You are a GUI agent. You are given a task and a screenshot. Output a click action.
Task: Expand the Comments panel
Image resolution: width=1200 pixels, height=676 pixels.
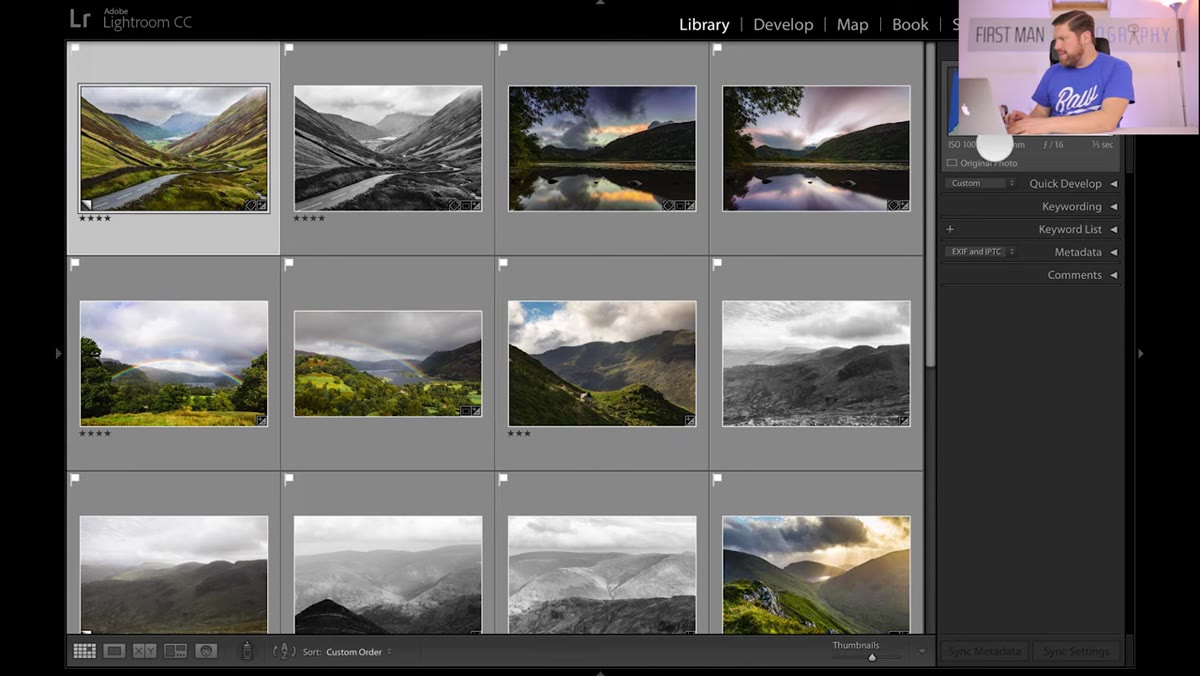coord(1113,275)
